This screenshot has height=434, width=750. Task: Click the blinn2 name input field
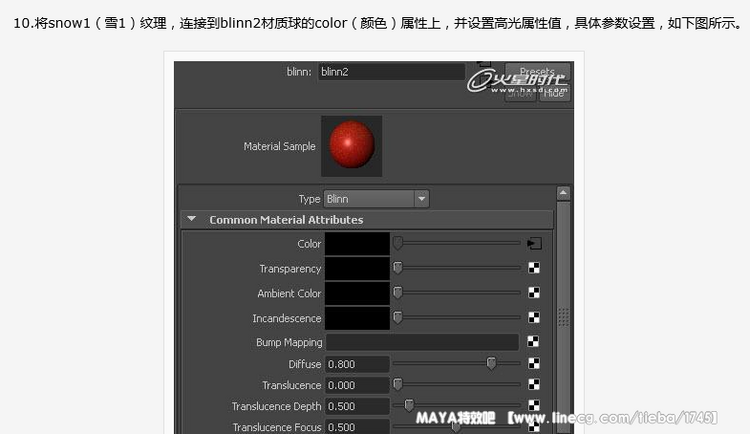pos(390,72)
